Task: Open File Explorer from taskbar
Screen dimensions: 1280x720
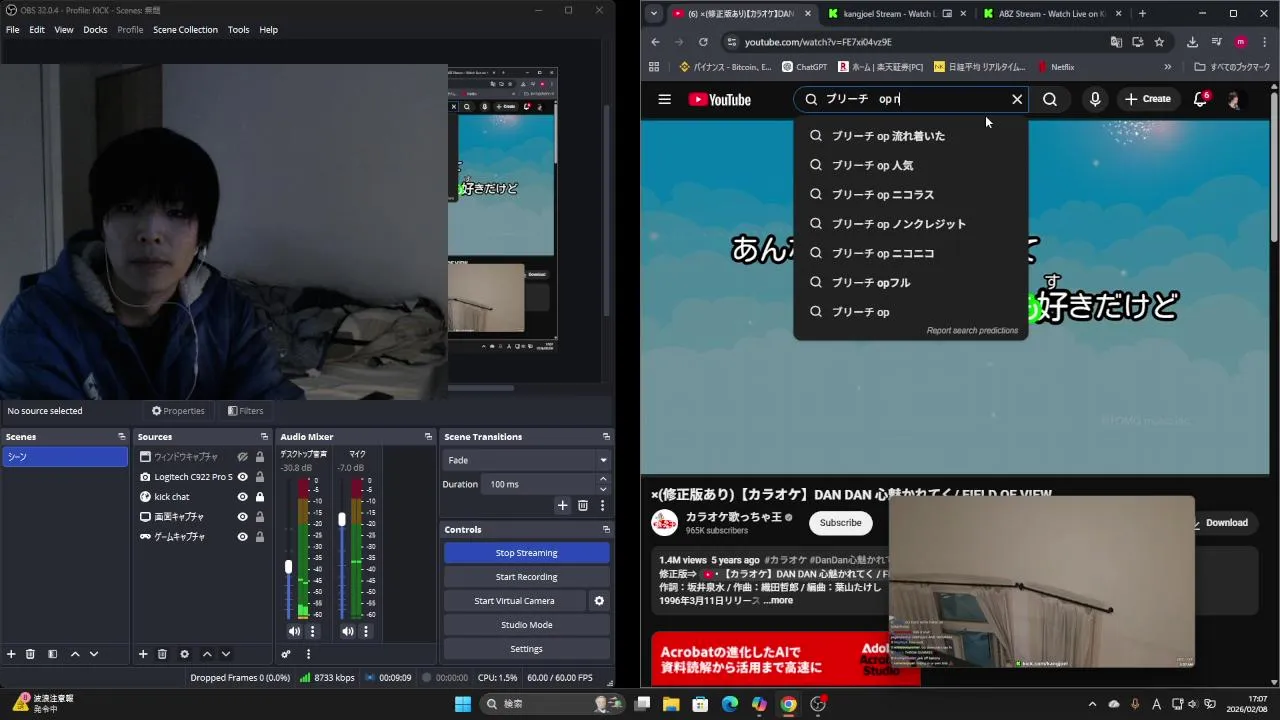Action: click(671, 704)
